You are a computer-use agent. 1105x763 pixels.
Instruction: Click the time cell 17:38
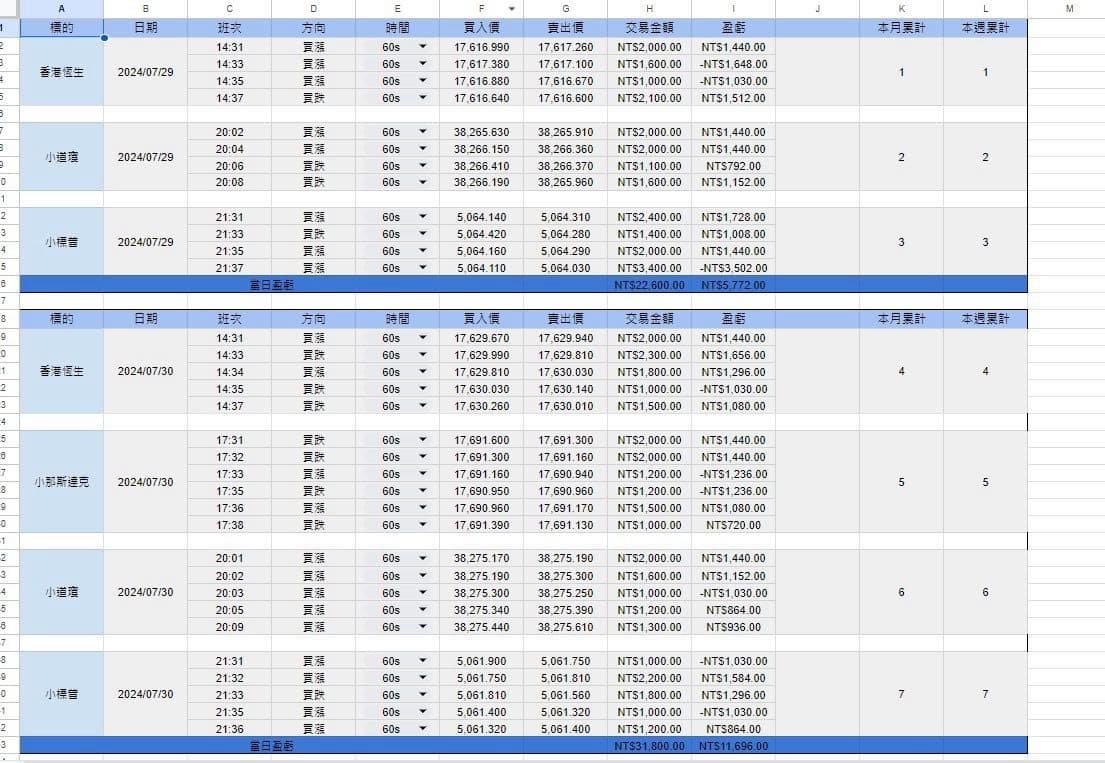pos(230,525)
